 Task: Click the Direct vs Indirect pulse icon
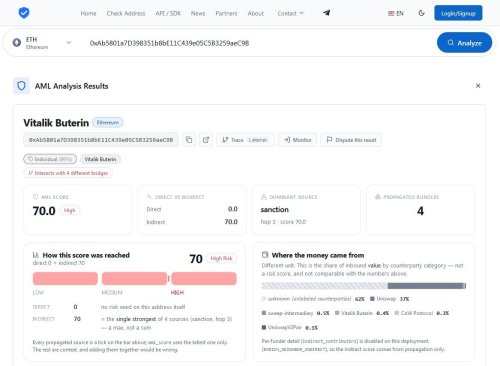click(x=149, y=197)
